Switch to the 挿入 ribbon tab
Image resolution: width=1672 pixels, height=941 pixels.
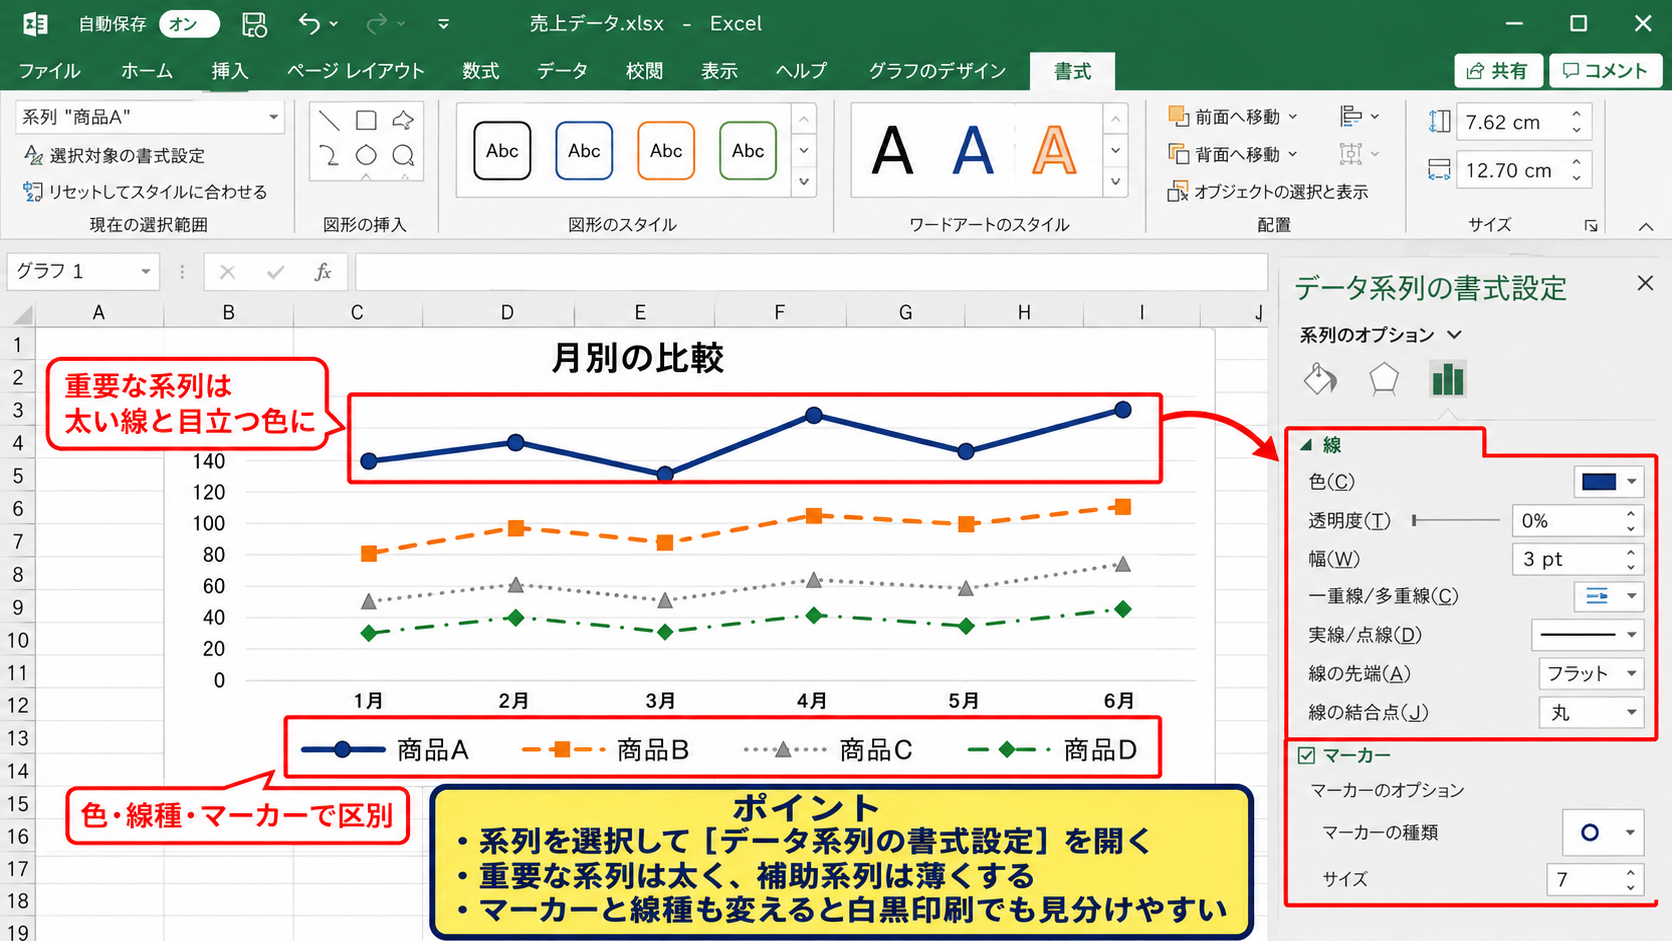pos(230,71)
